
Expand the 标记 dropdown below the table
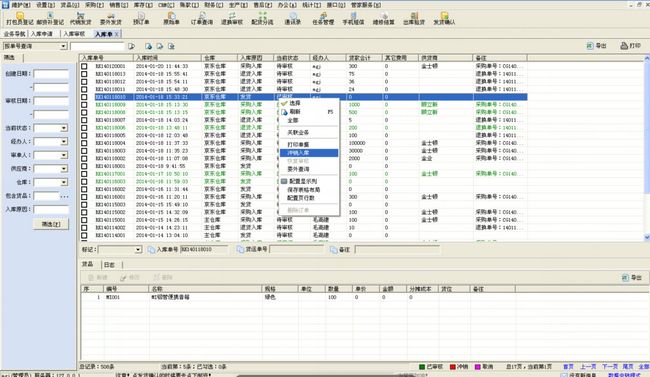click(x=138, y=250)
